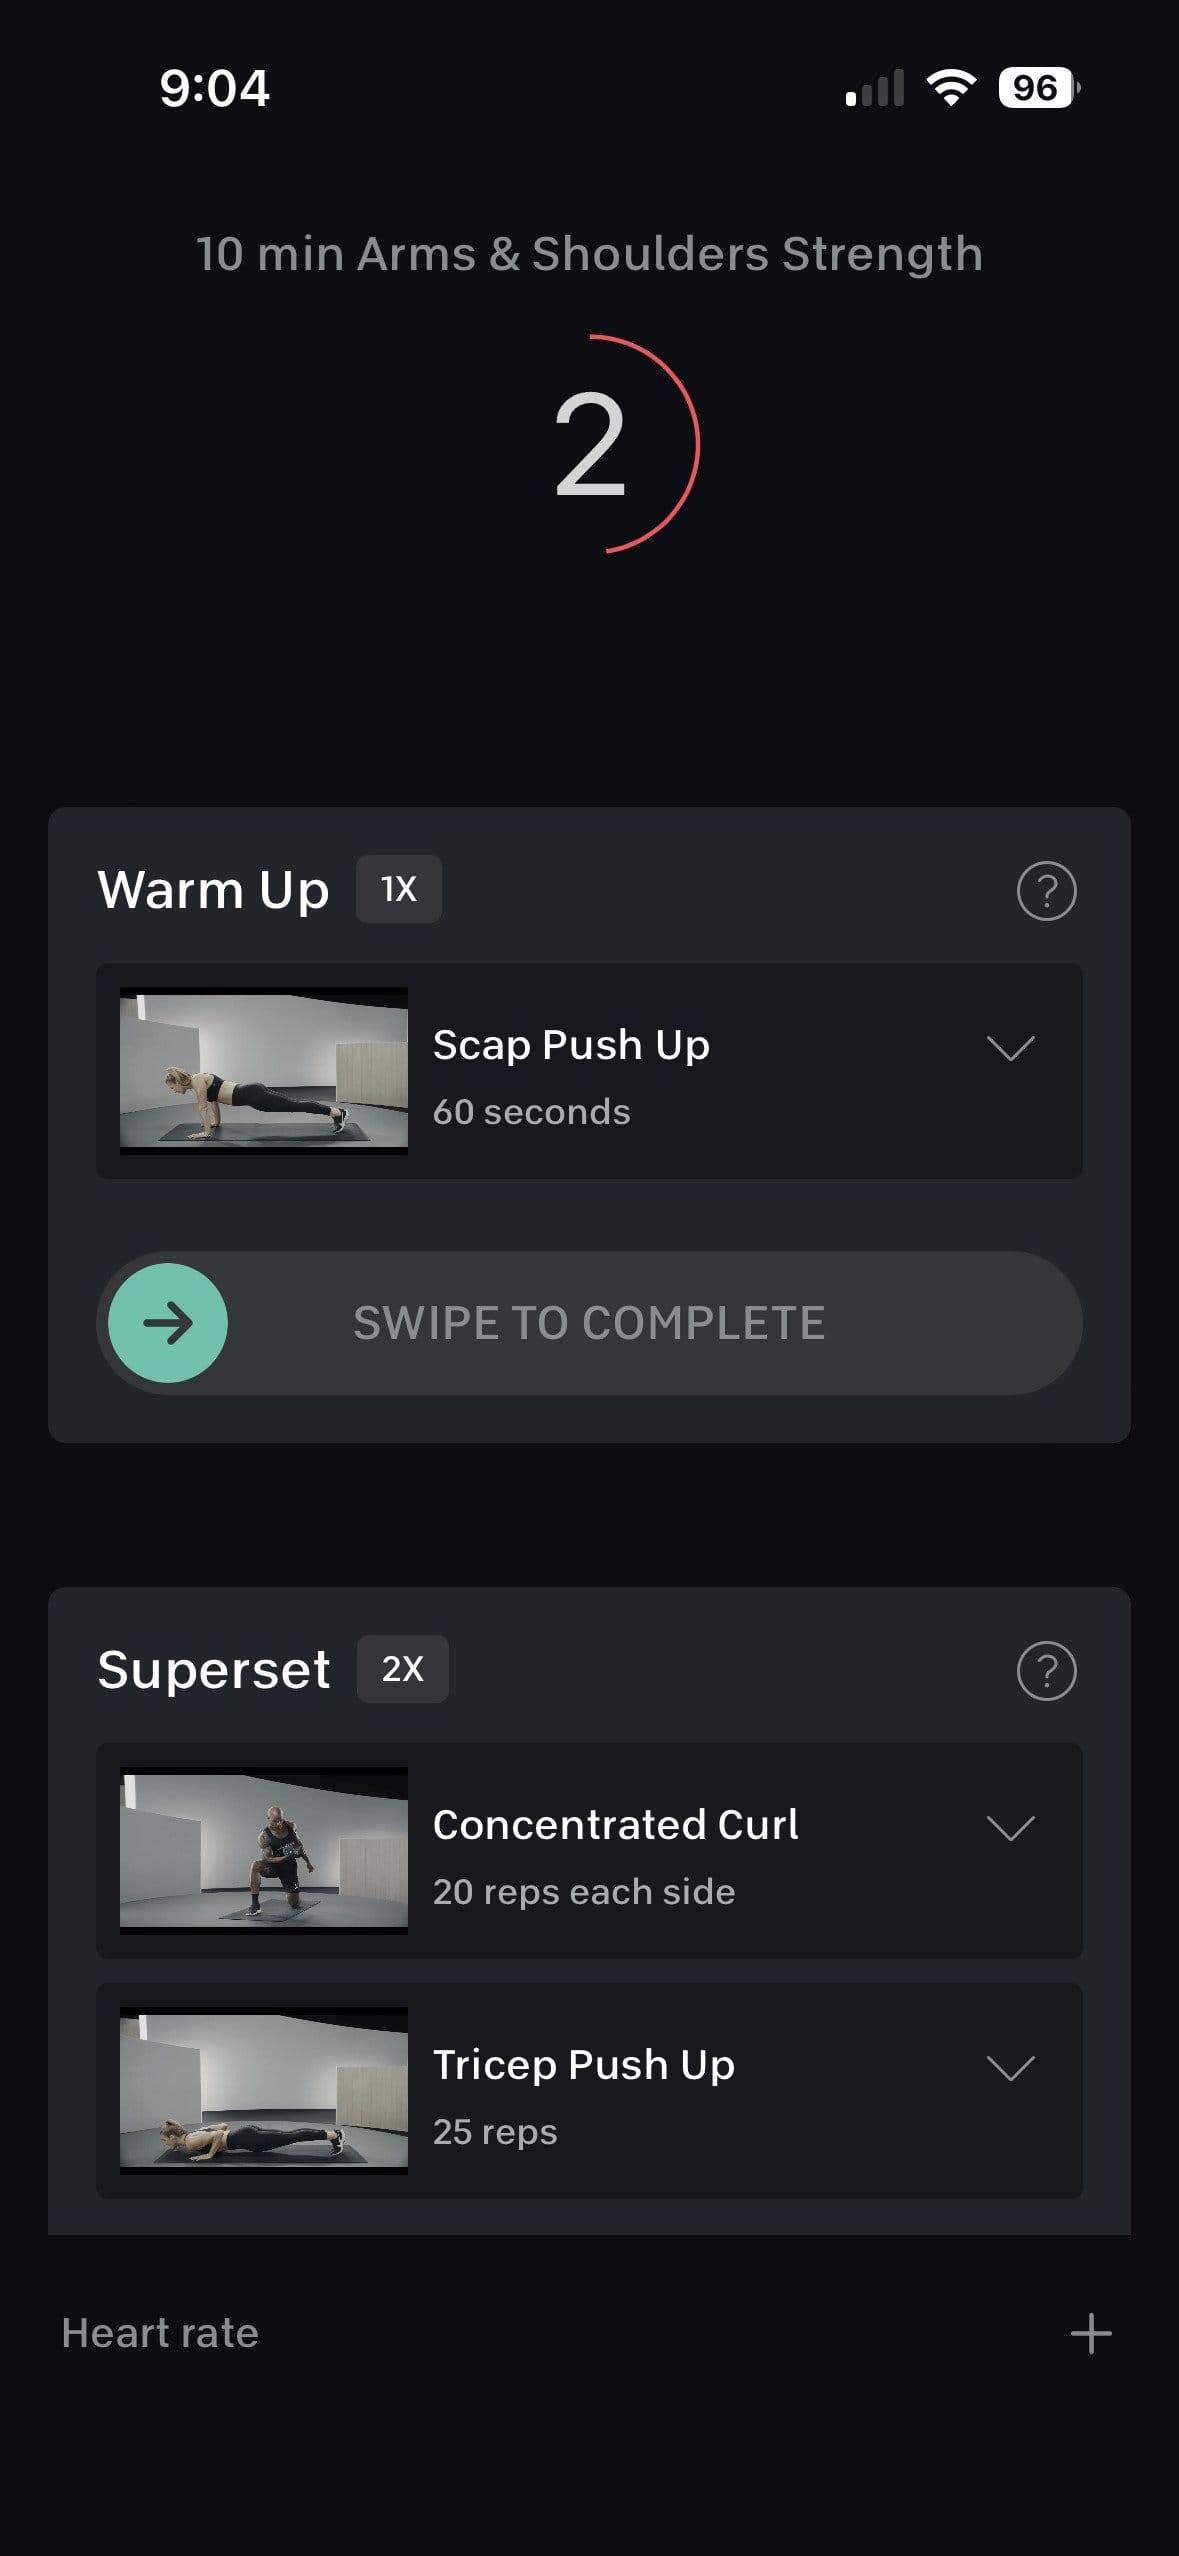Image resolution: width=1179 pixels, height=2556 pixels.
Task: Tap the cellular signal bars icon
Action: coord(875,88)
